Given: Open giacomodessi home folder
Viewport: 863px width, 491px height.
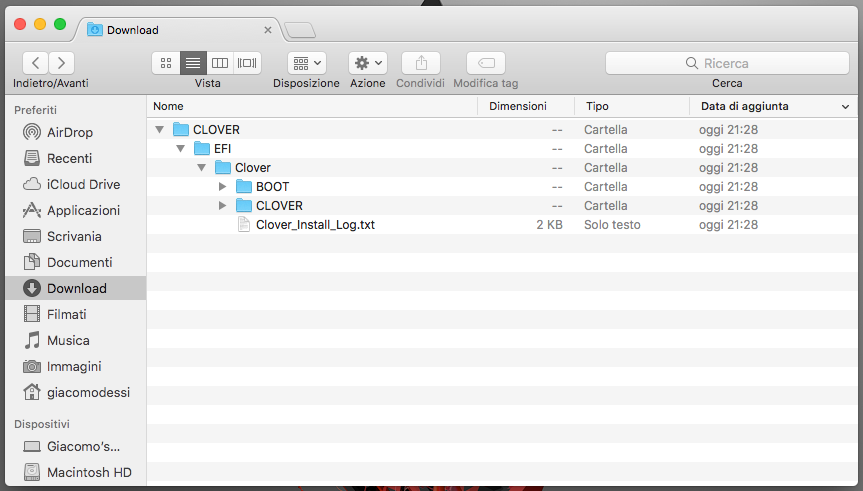Looking at the screenshot, I should [75, 392].
